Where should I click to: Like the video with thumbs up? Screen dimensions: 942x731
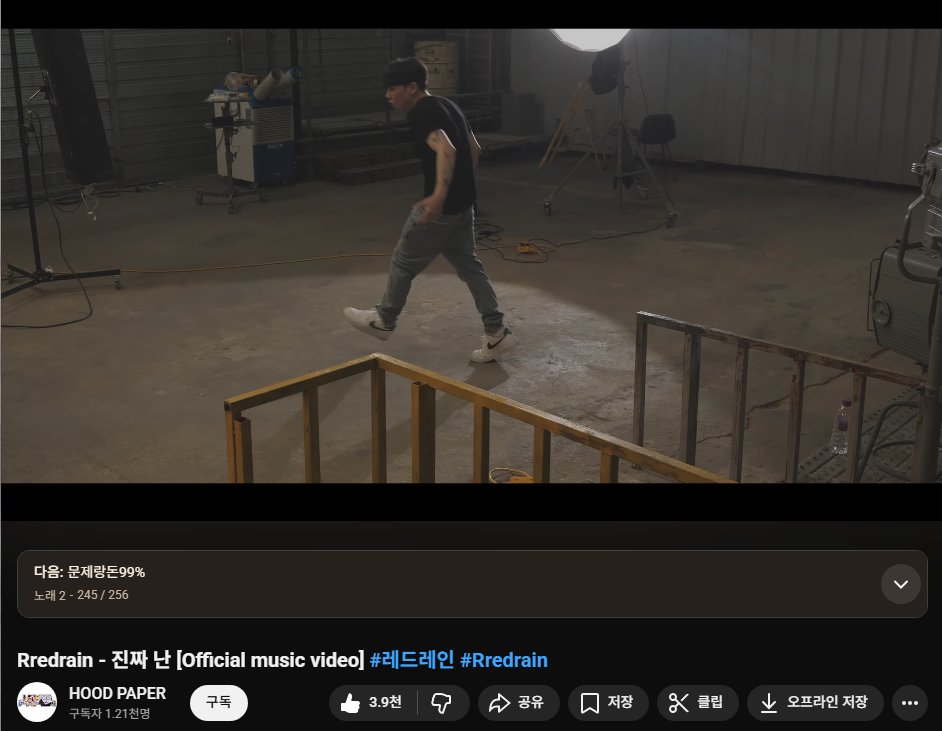[x=372, y=703]
